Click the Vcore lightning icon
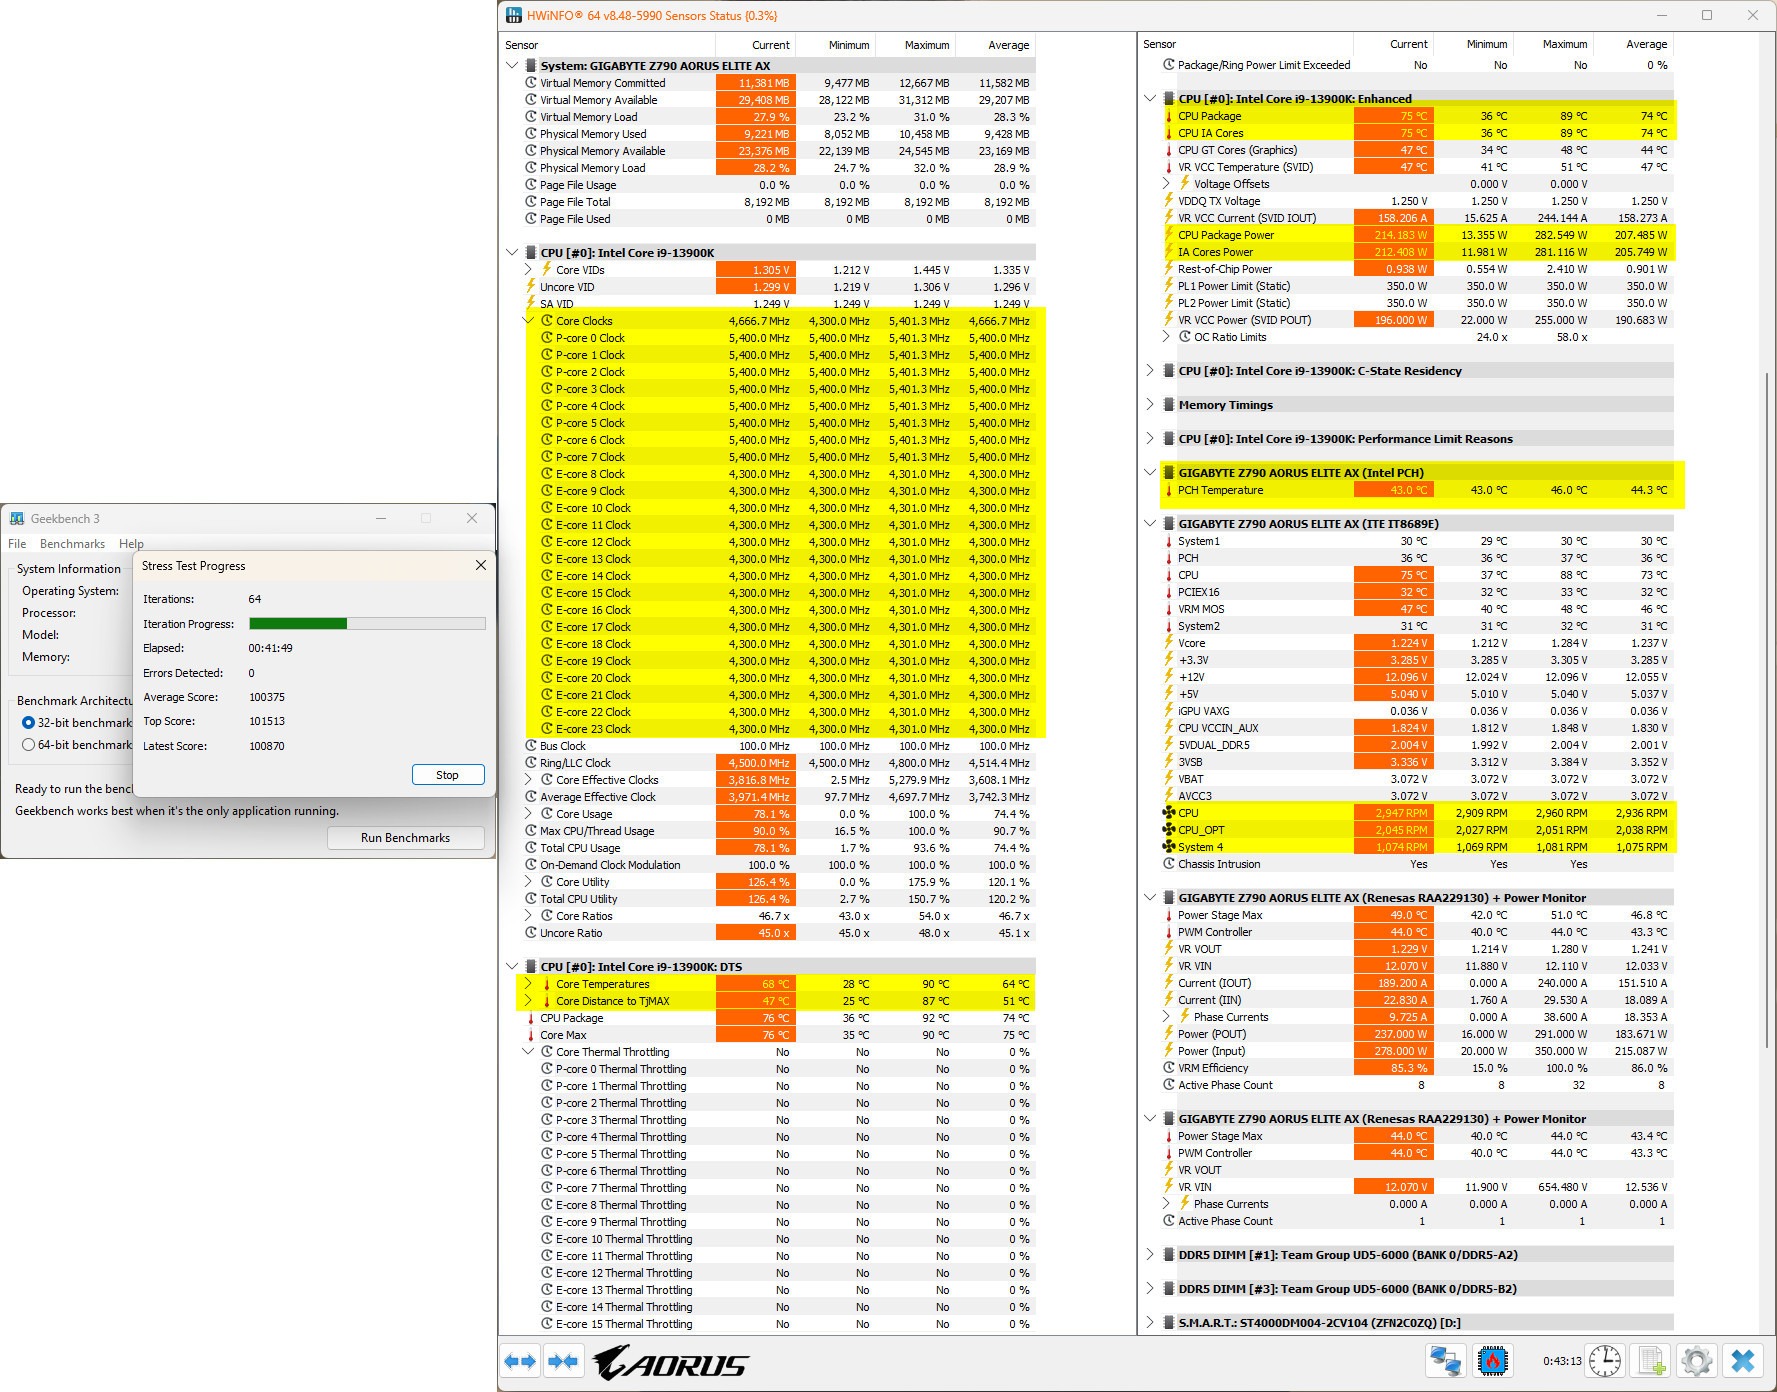The width and height of the screenshot is (1777, 1392). (1168, 643)
